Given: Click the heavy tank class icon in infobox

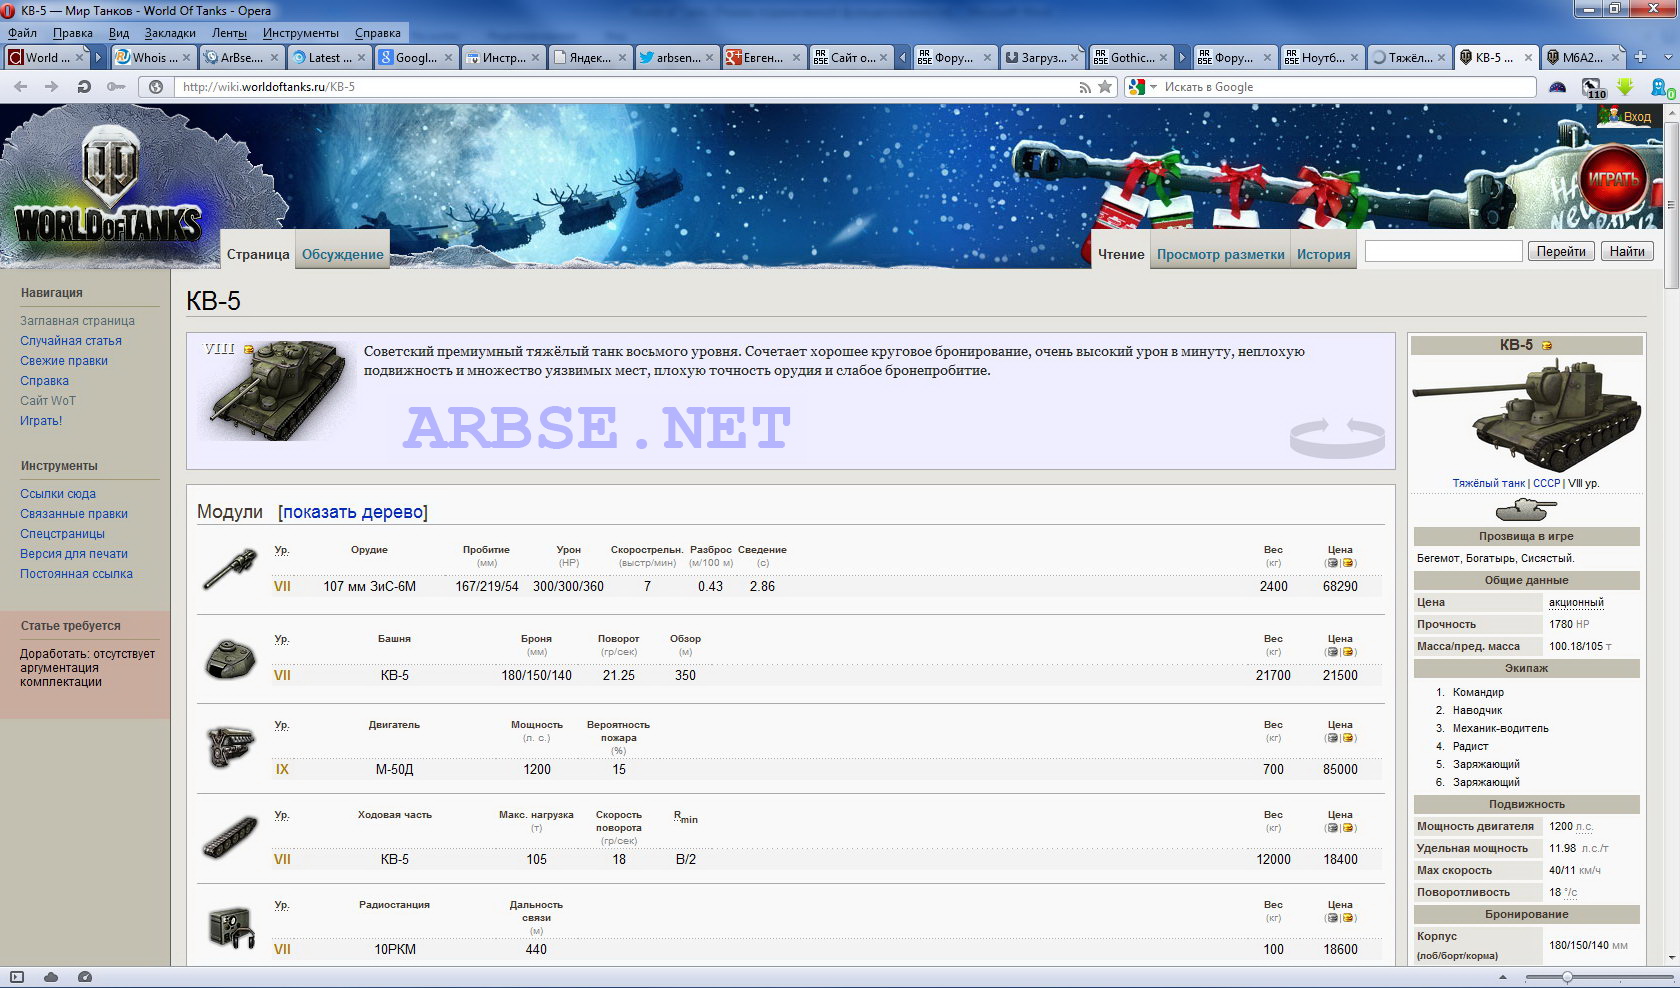Looking at the screenshot, I should [x=1526, y=510].
